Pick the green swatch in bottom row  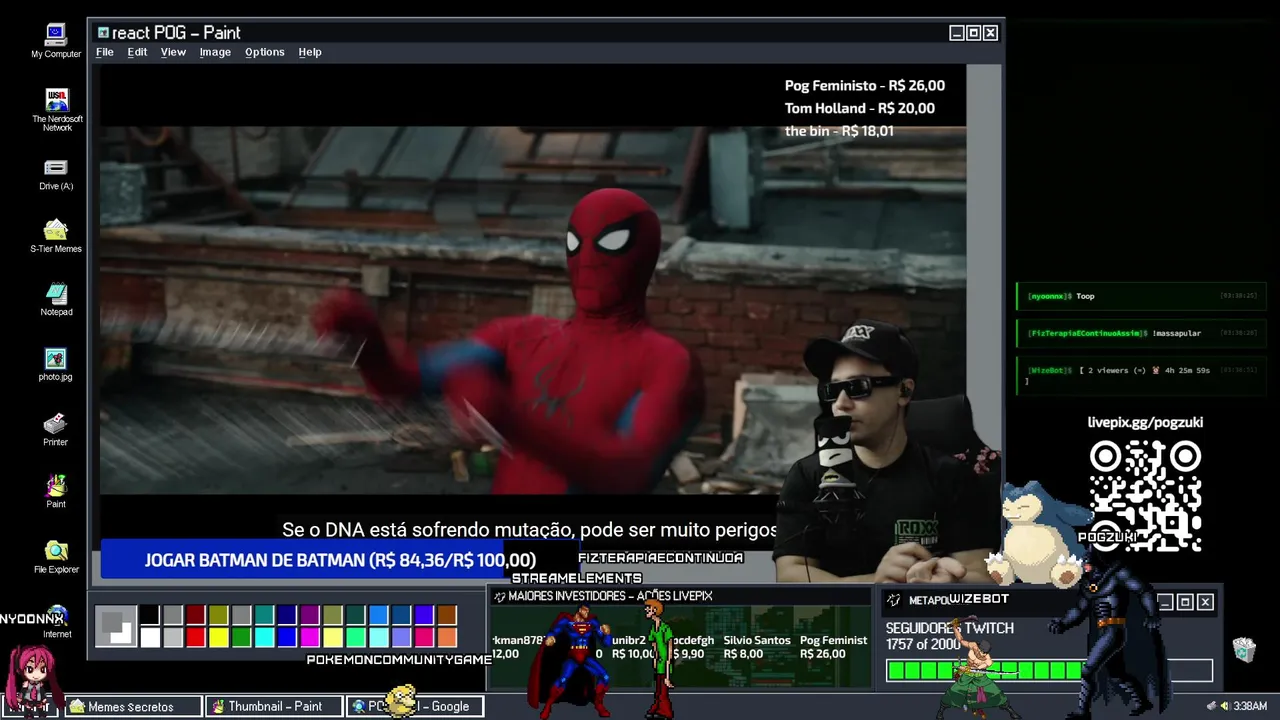tap(241, 637)
